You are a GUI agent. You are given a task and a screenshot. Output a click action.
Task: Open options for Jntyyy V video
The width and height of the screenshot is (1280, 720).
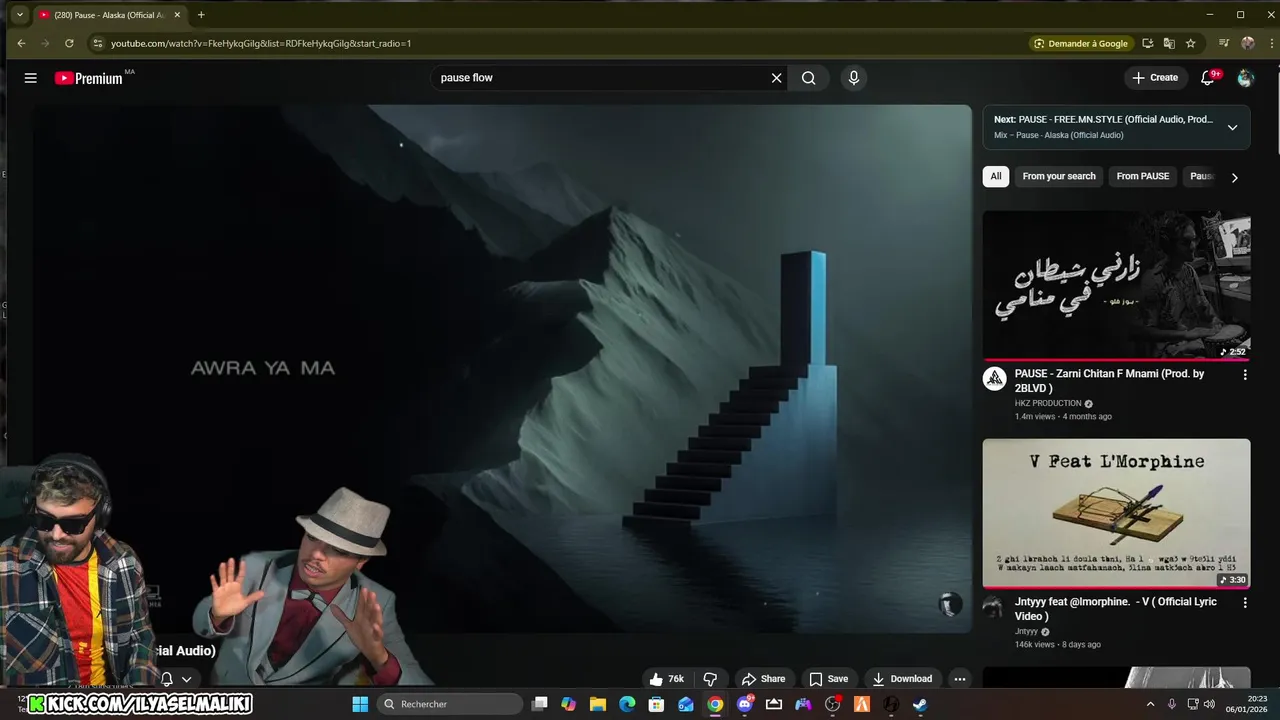click(1245, 603)
